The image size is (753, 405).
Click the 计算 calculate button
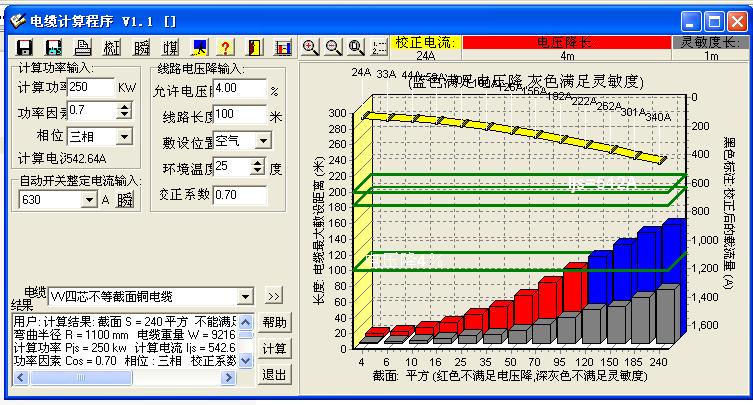point(274,349)
